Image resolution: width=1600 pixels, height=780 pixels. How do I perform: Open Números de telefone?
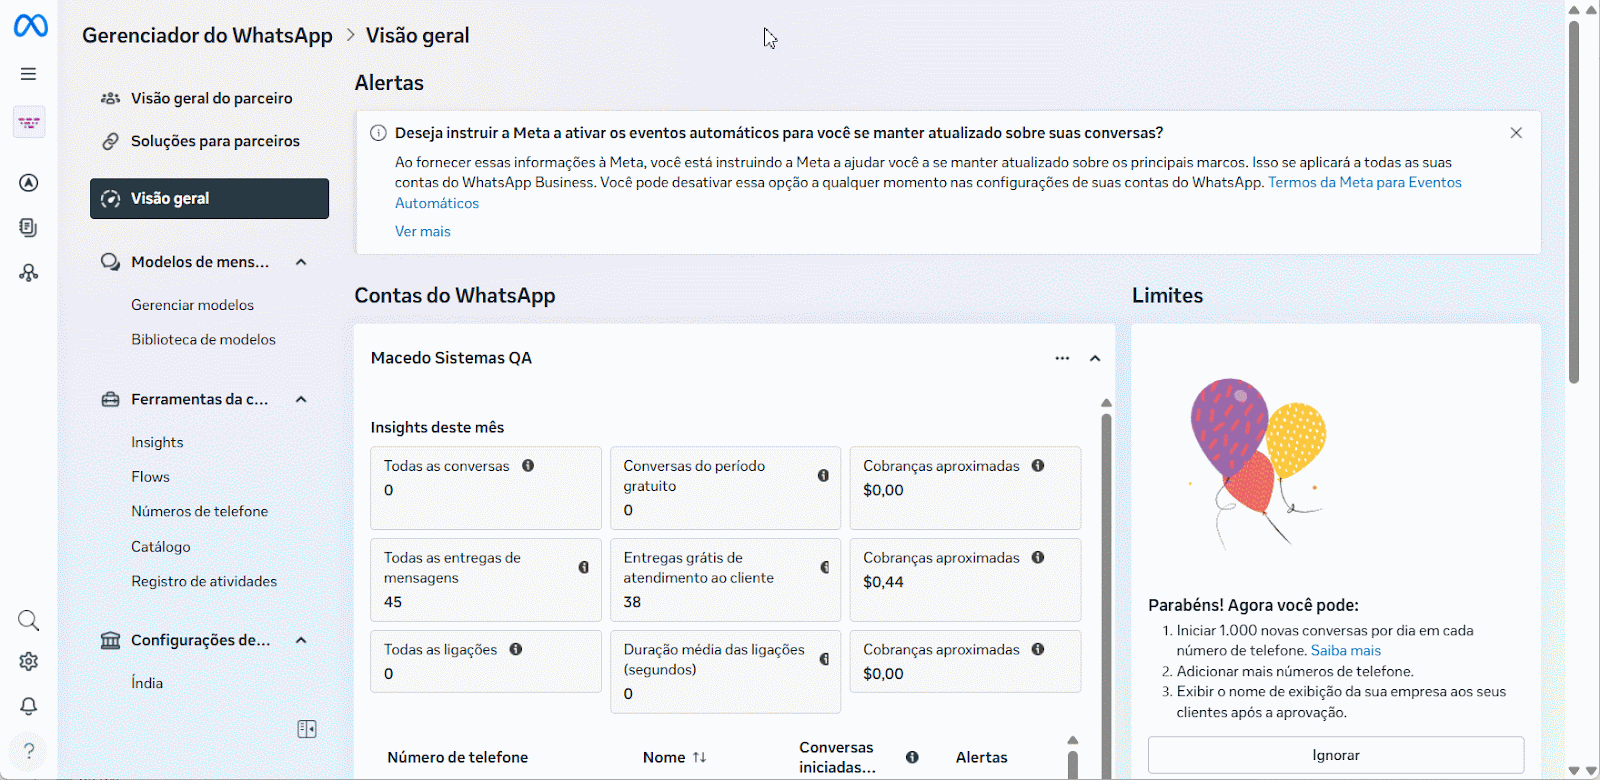point(199,511)
